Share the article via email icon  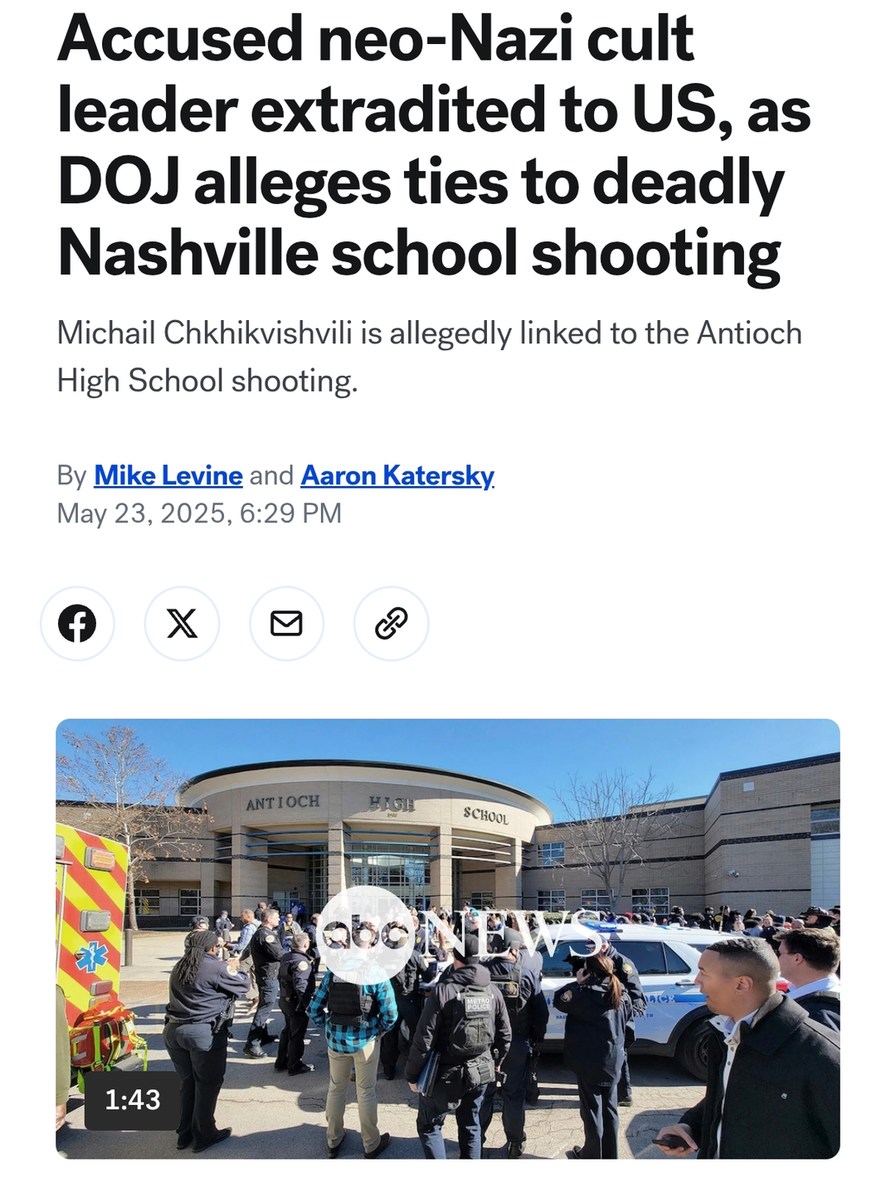point(286,624)
